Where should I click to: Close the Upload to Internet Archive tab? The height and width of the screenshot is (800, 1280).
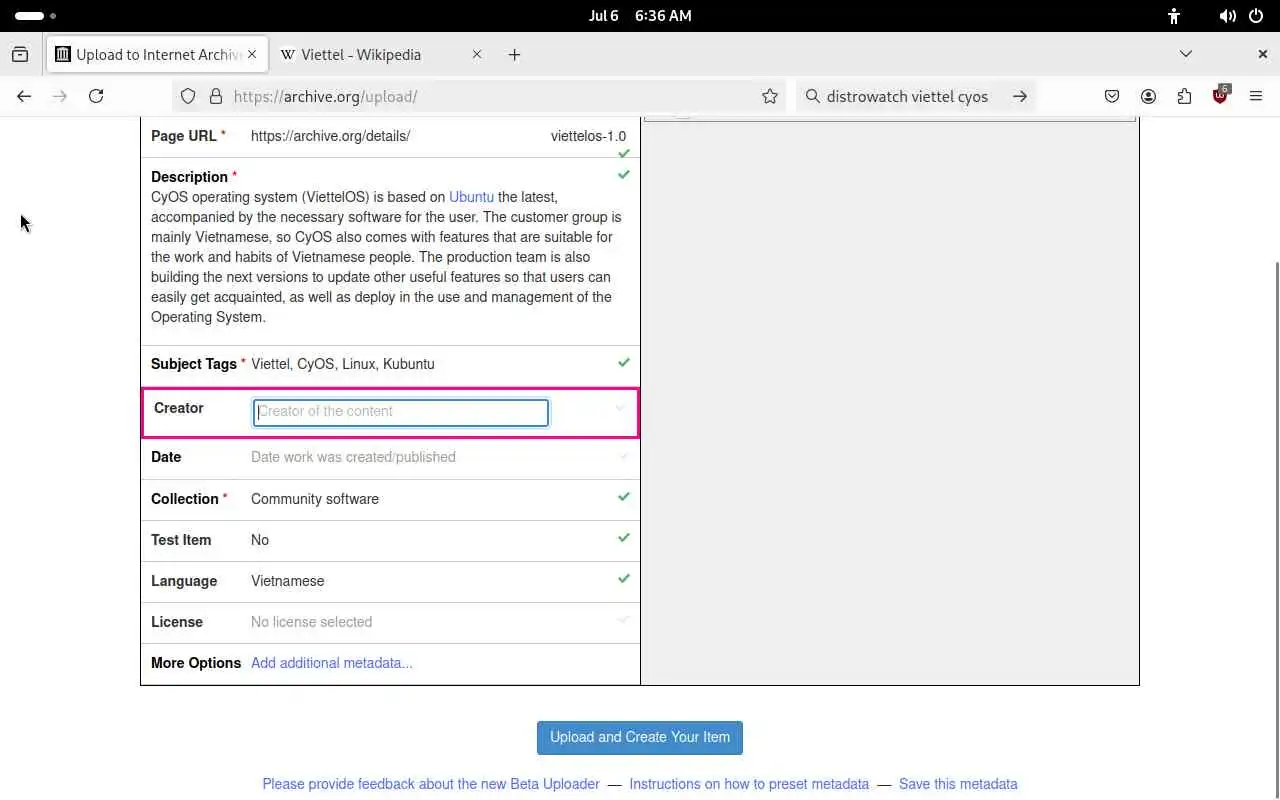(252, 55)
